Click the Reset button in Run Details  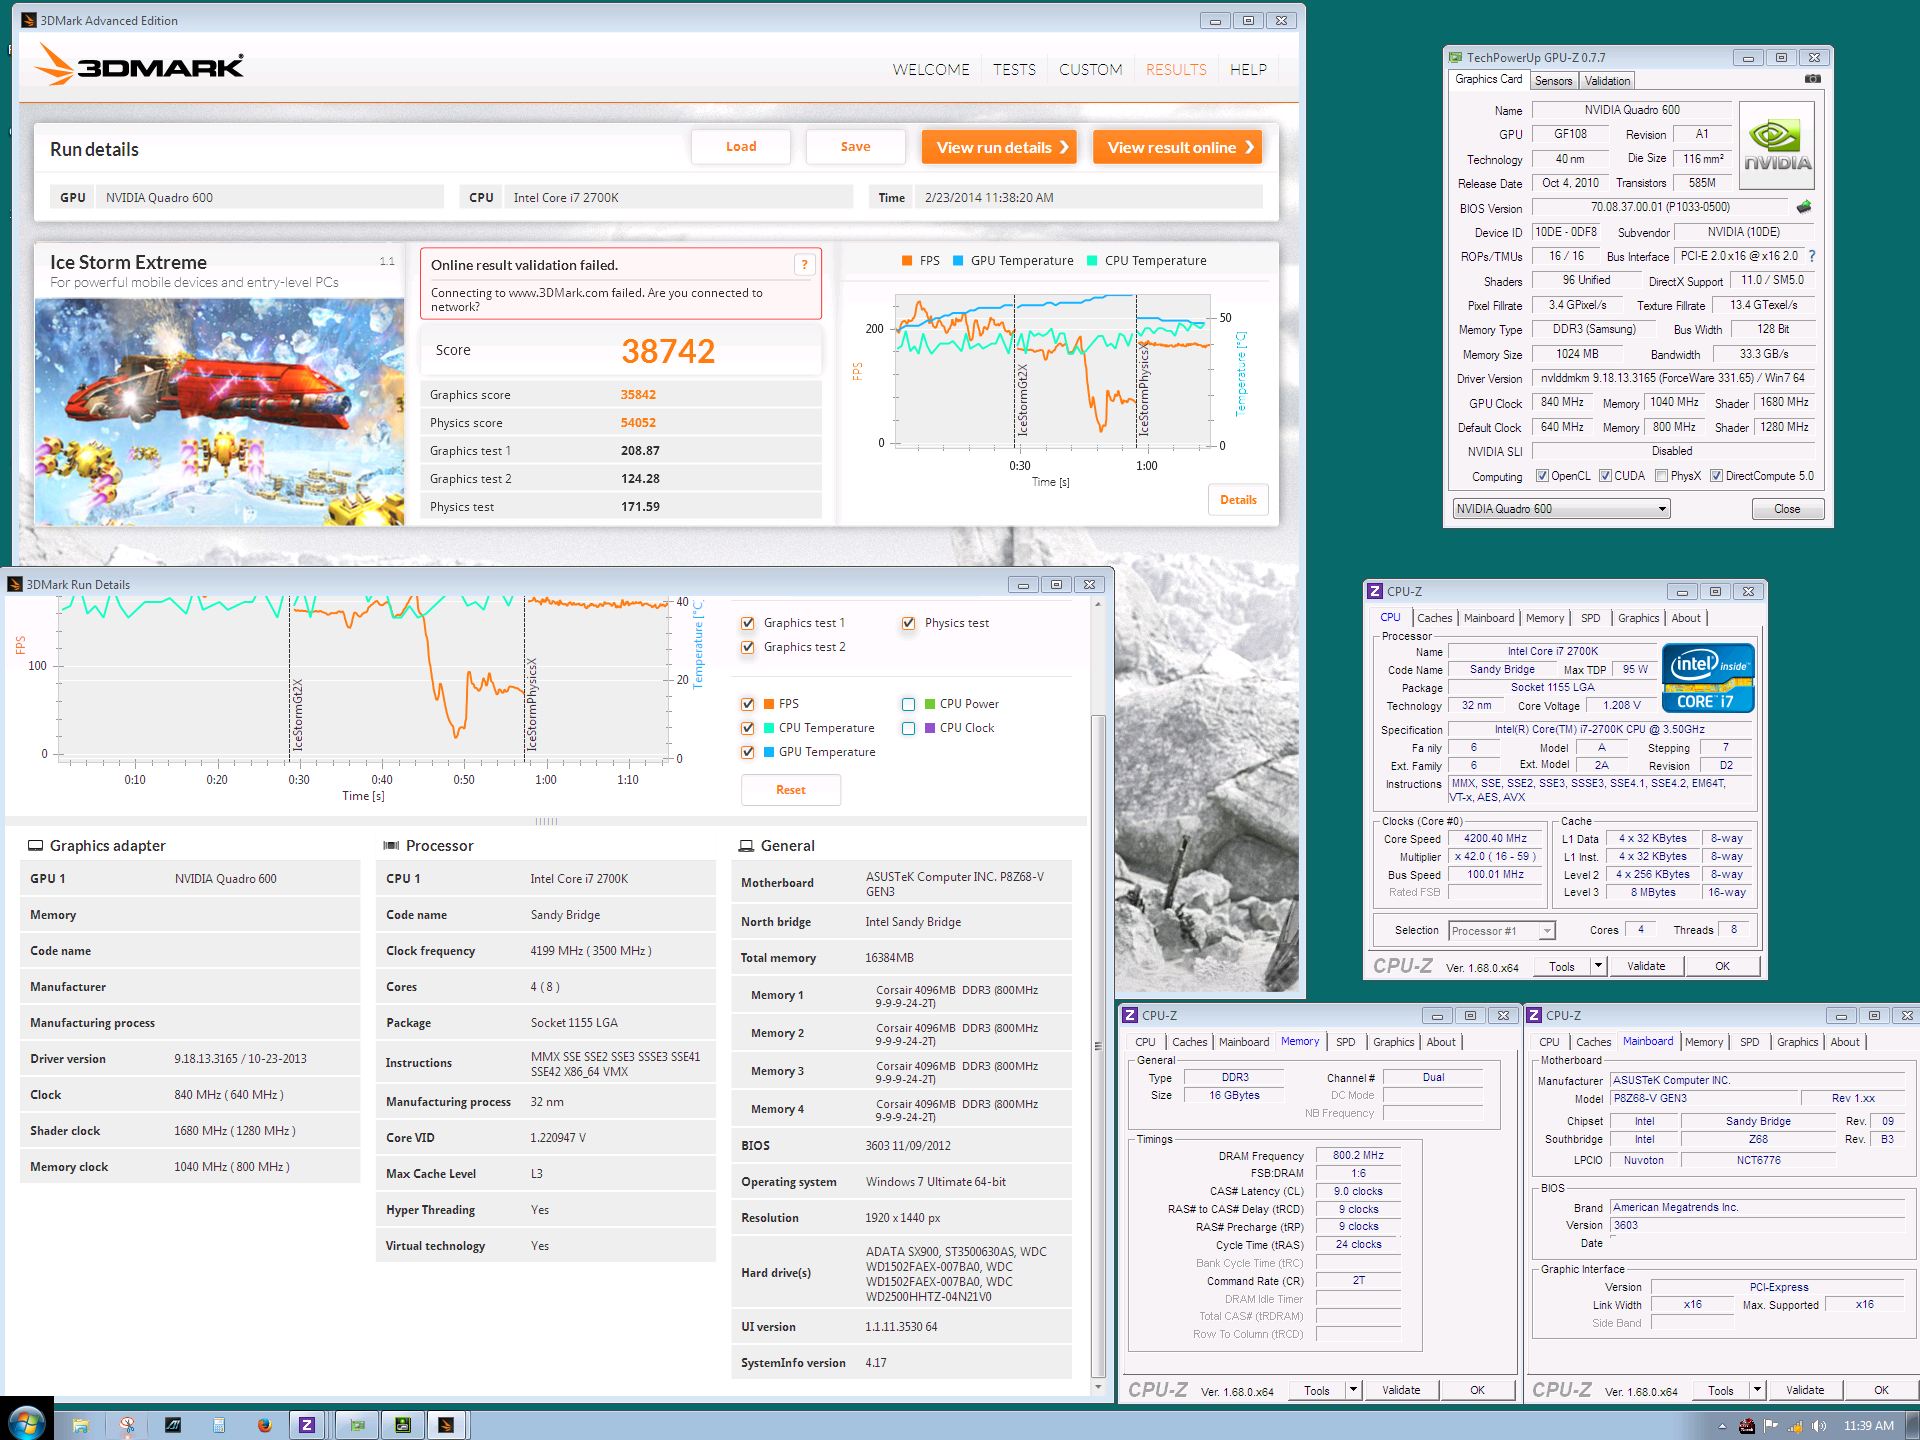tap(791, 790)
